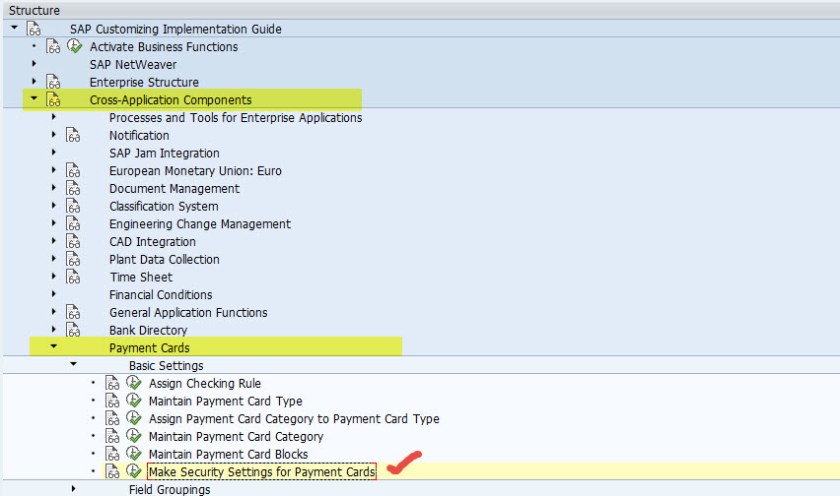Select the Time Sheet tree entry
Image resolution: width=840 pixels, height=496 pixels.
click(141, 277)
